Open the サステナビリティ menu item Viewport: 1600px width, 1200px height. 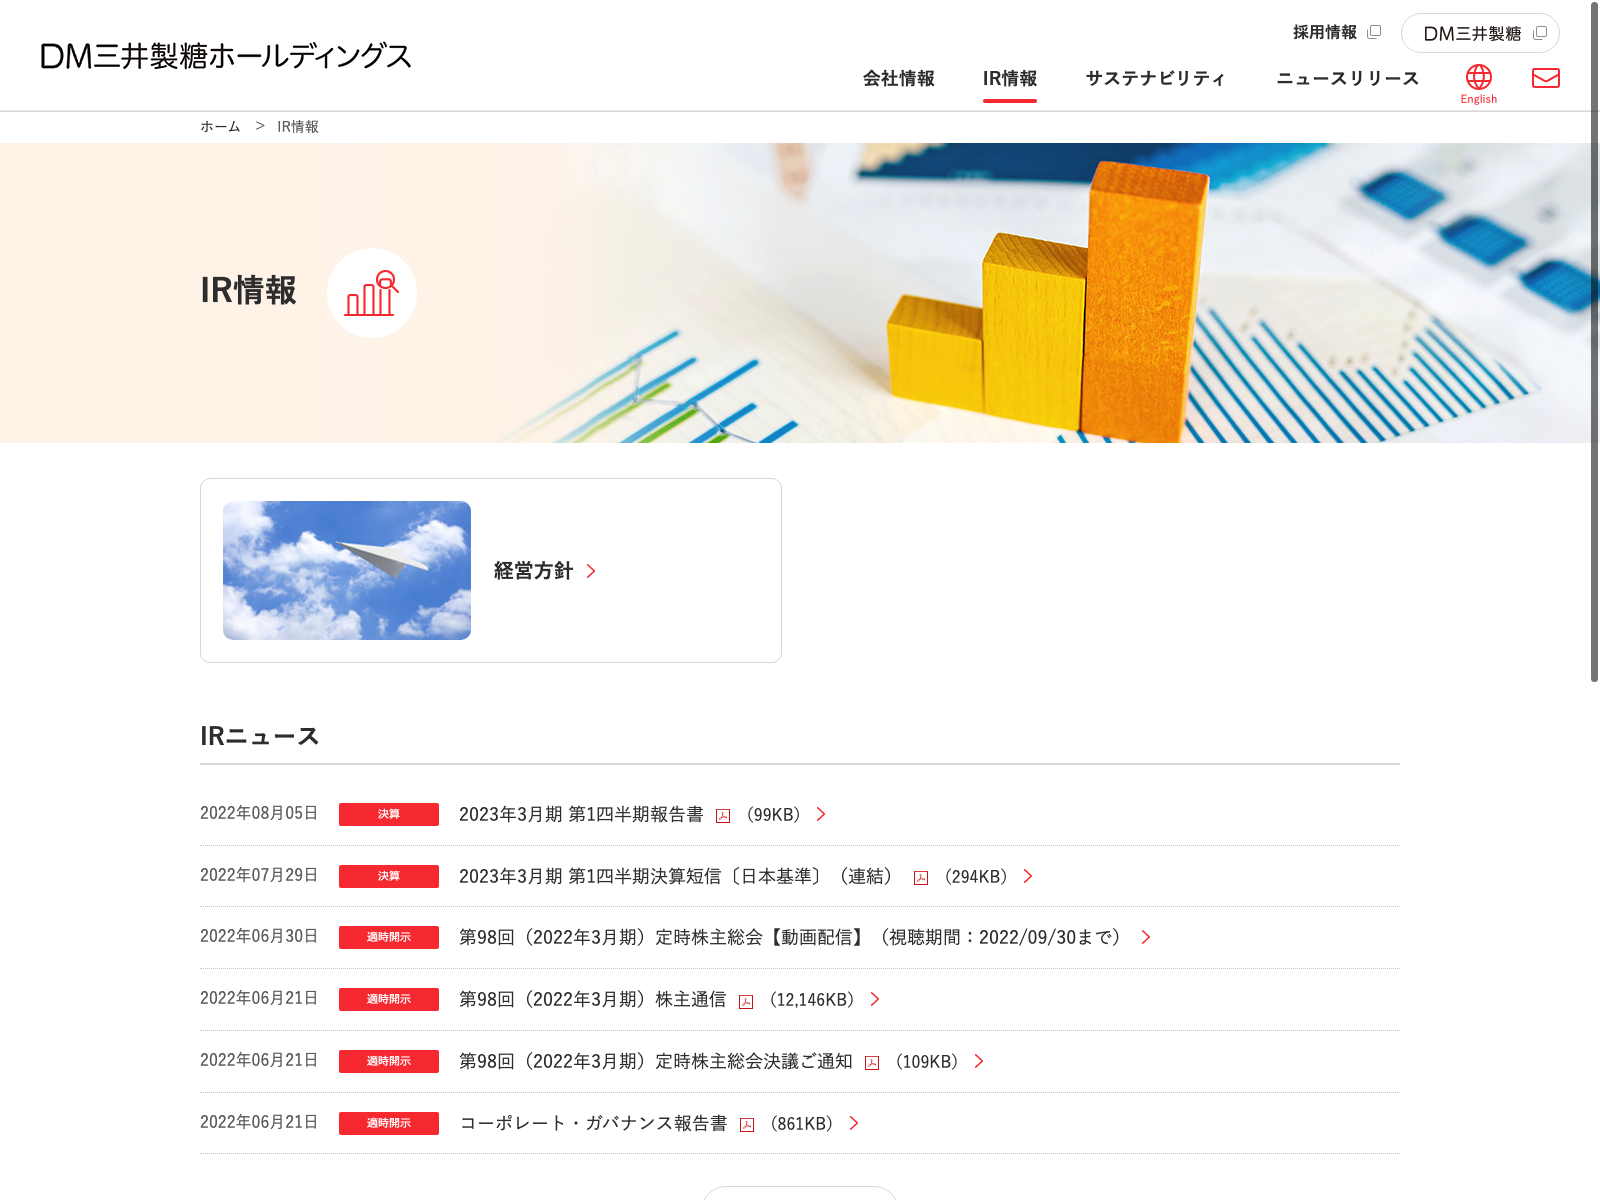(1155, 78)
